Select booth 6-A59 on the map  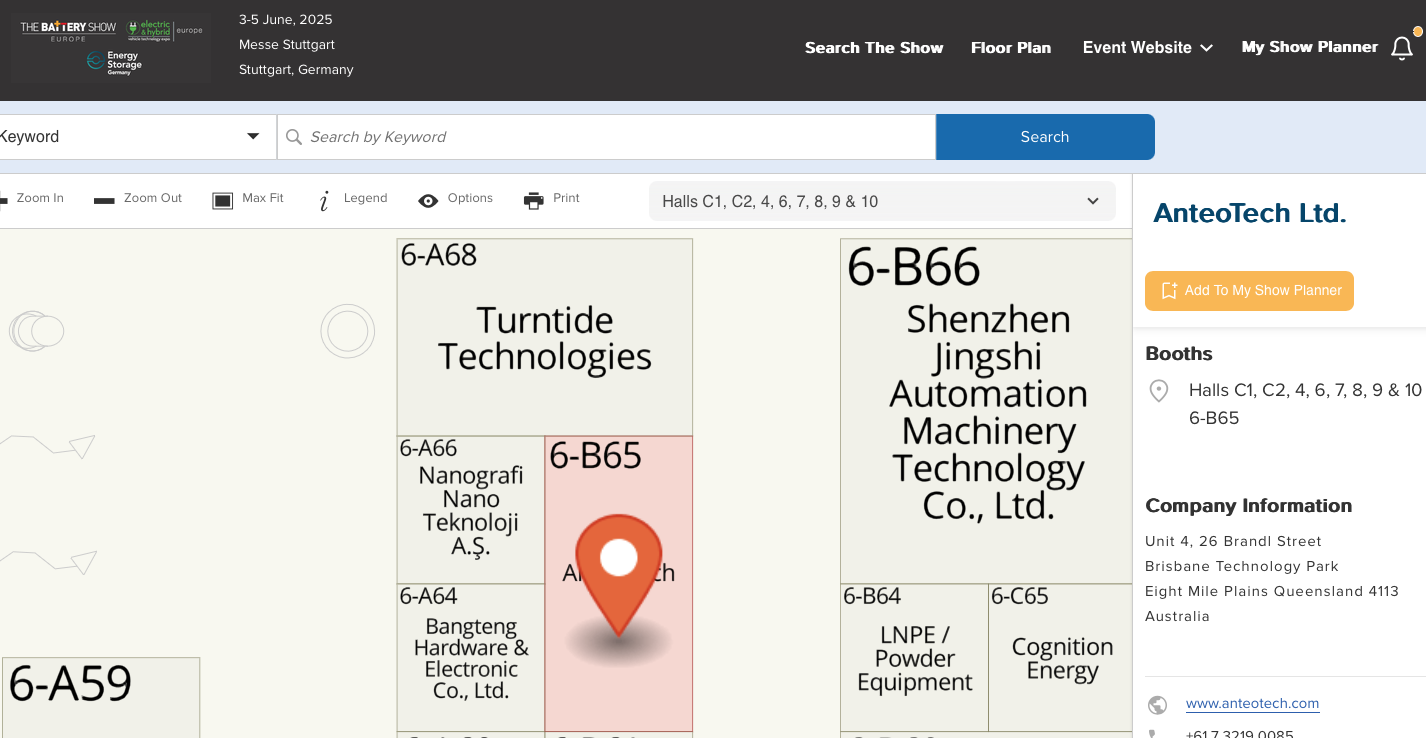point(101,697)
